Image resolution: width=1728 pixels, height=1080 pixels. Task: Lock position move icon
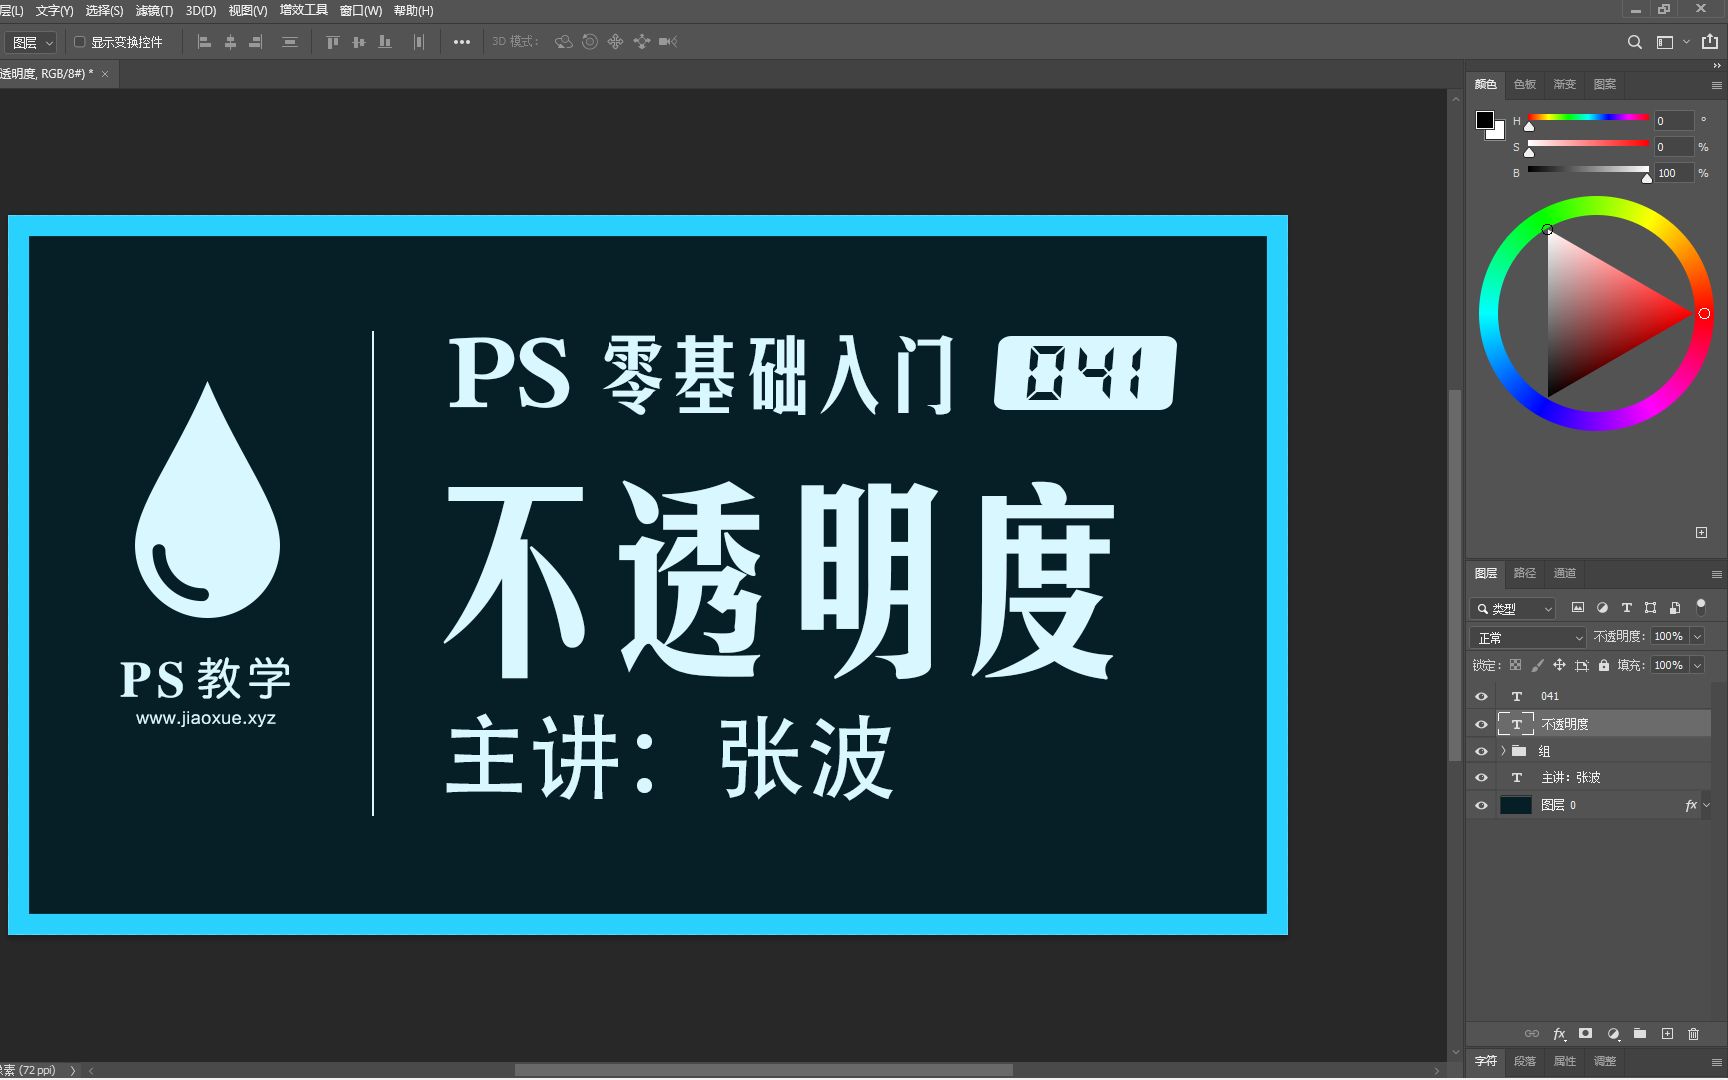coord(1559,665)
